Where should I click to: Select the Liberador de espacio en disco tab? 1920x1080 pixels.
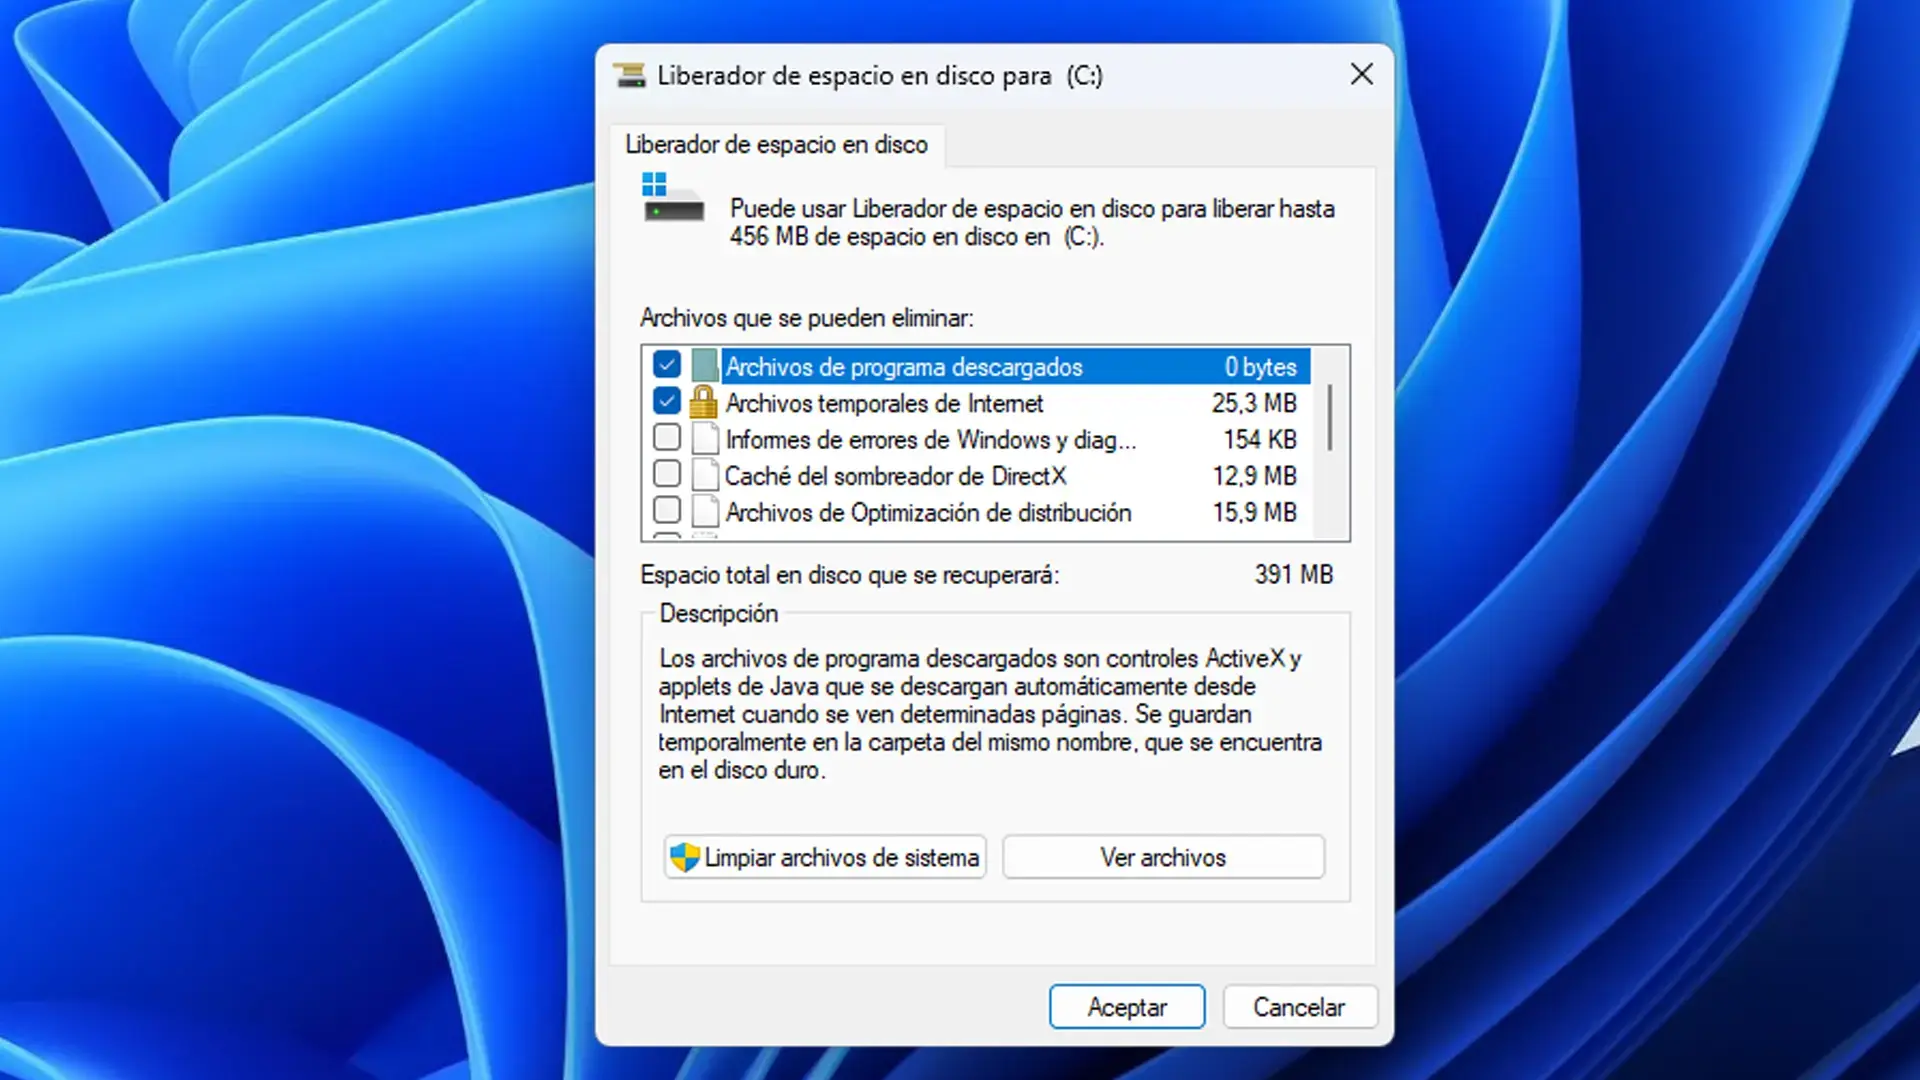click(x=776, y=145)
